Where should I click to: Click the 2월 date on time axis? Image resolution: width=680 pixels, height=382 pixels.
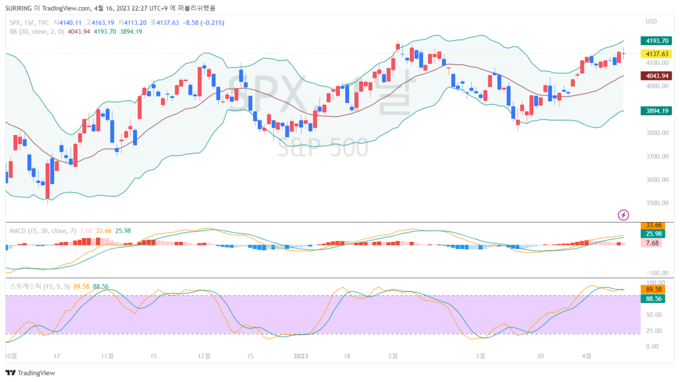(393, 356)
